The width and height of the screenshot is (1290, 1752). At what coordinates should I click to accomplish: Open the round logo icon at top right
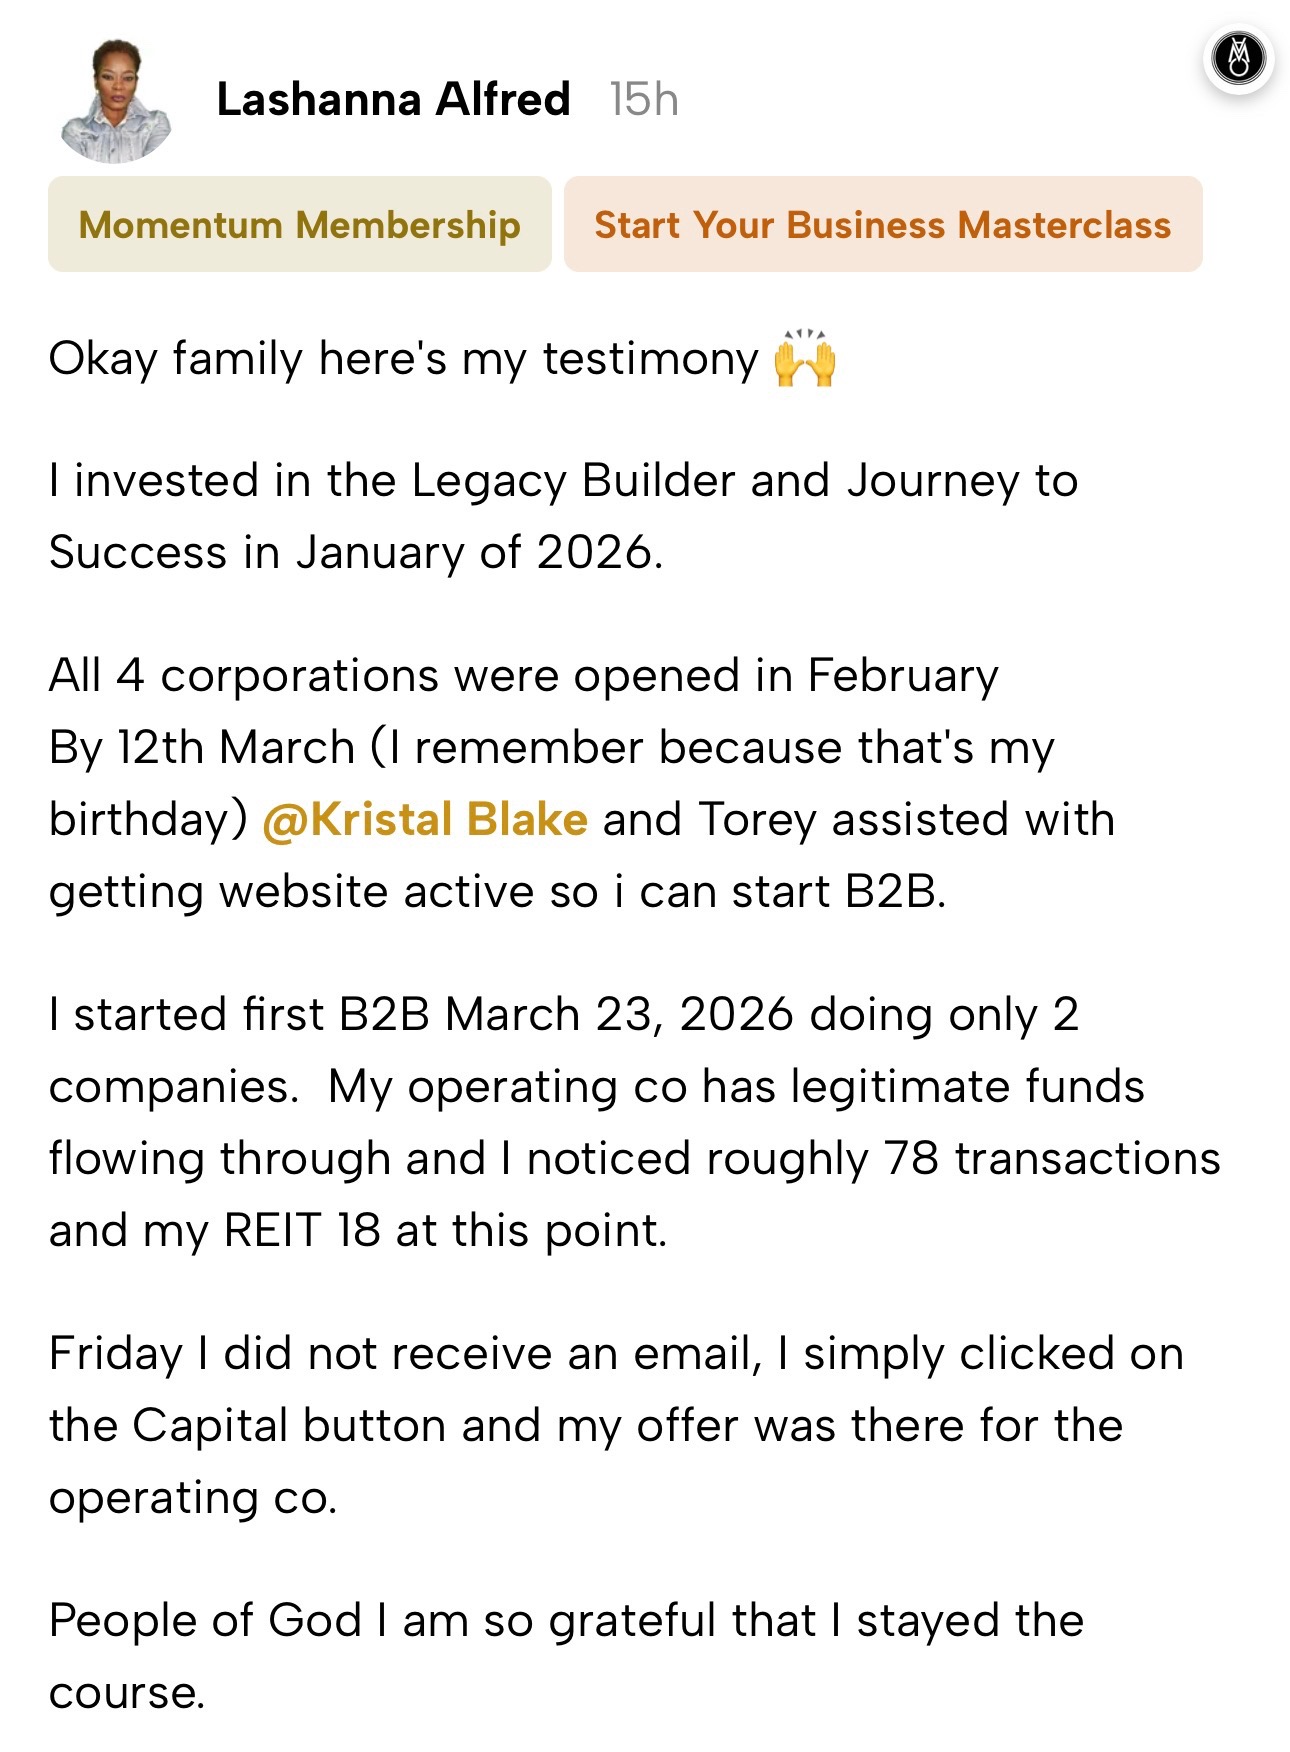(1239, 58)
